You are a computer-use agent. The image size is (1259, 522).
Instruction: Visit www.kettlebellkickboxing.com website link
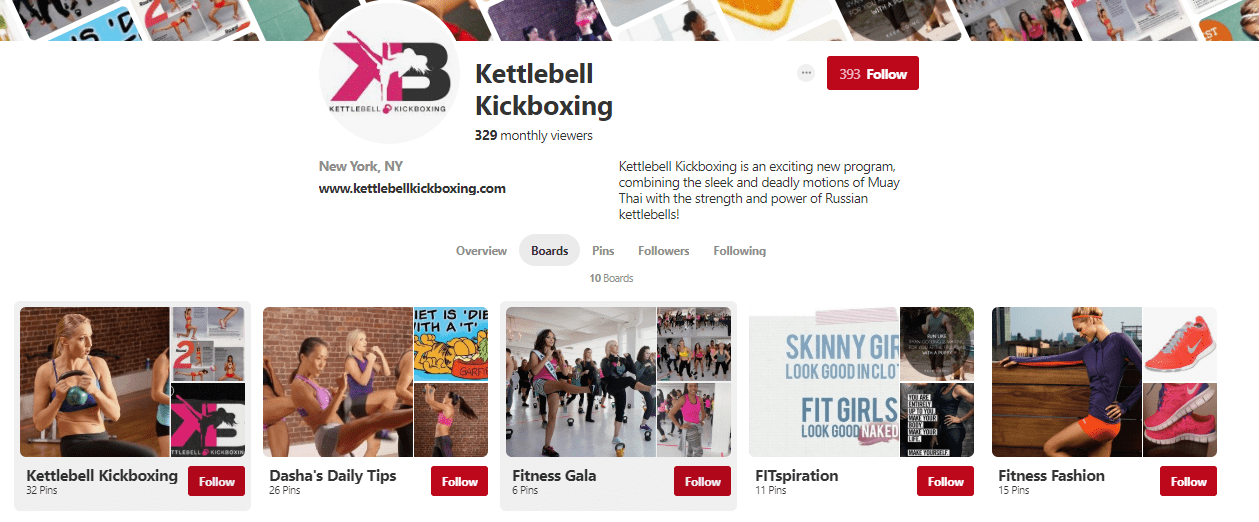(x=412, y=188)
